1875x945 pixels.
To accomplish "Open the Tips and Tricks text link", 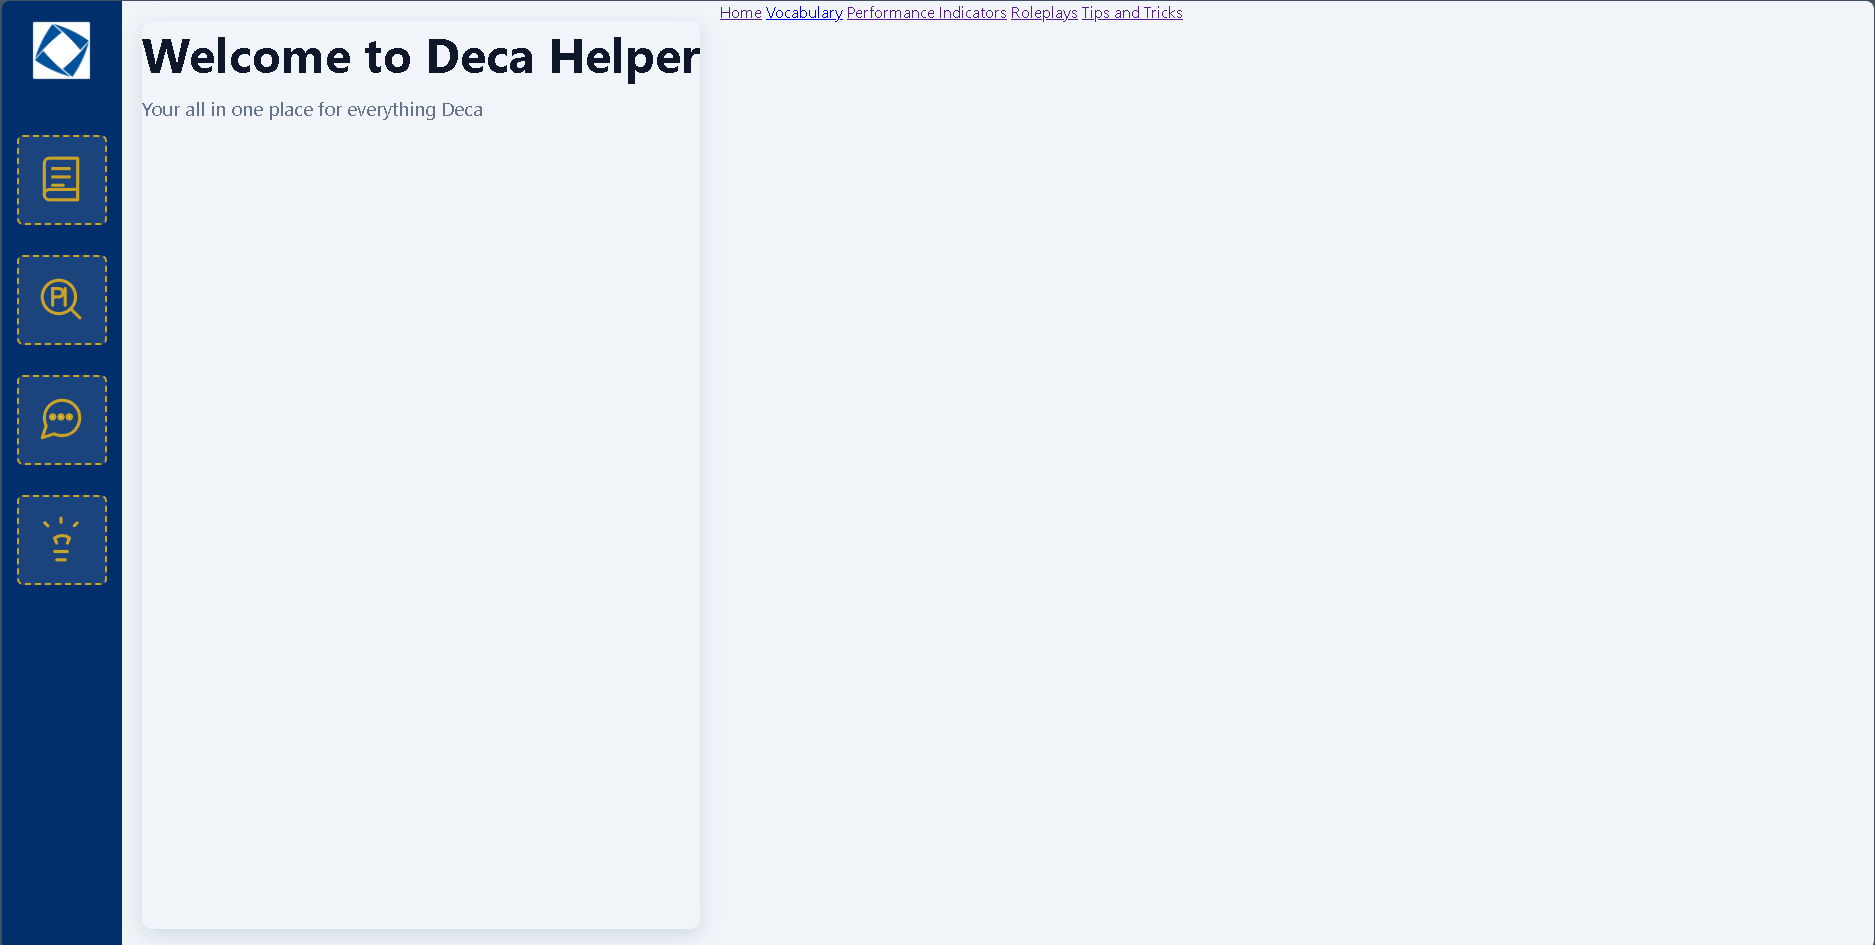I will pyautogui.click(x=1131, y=13).
